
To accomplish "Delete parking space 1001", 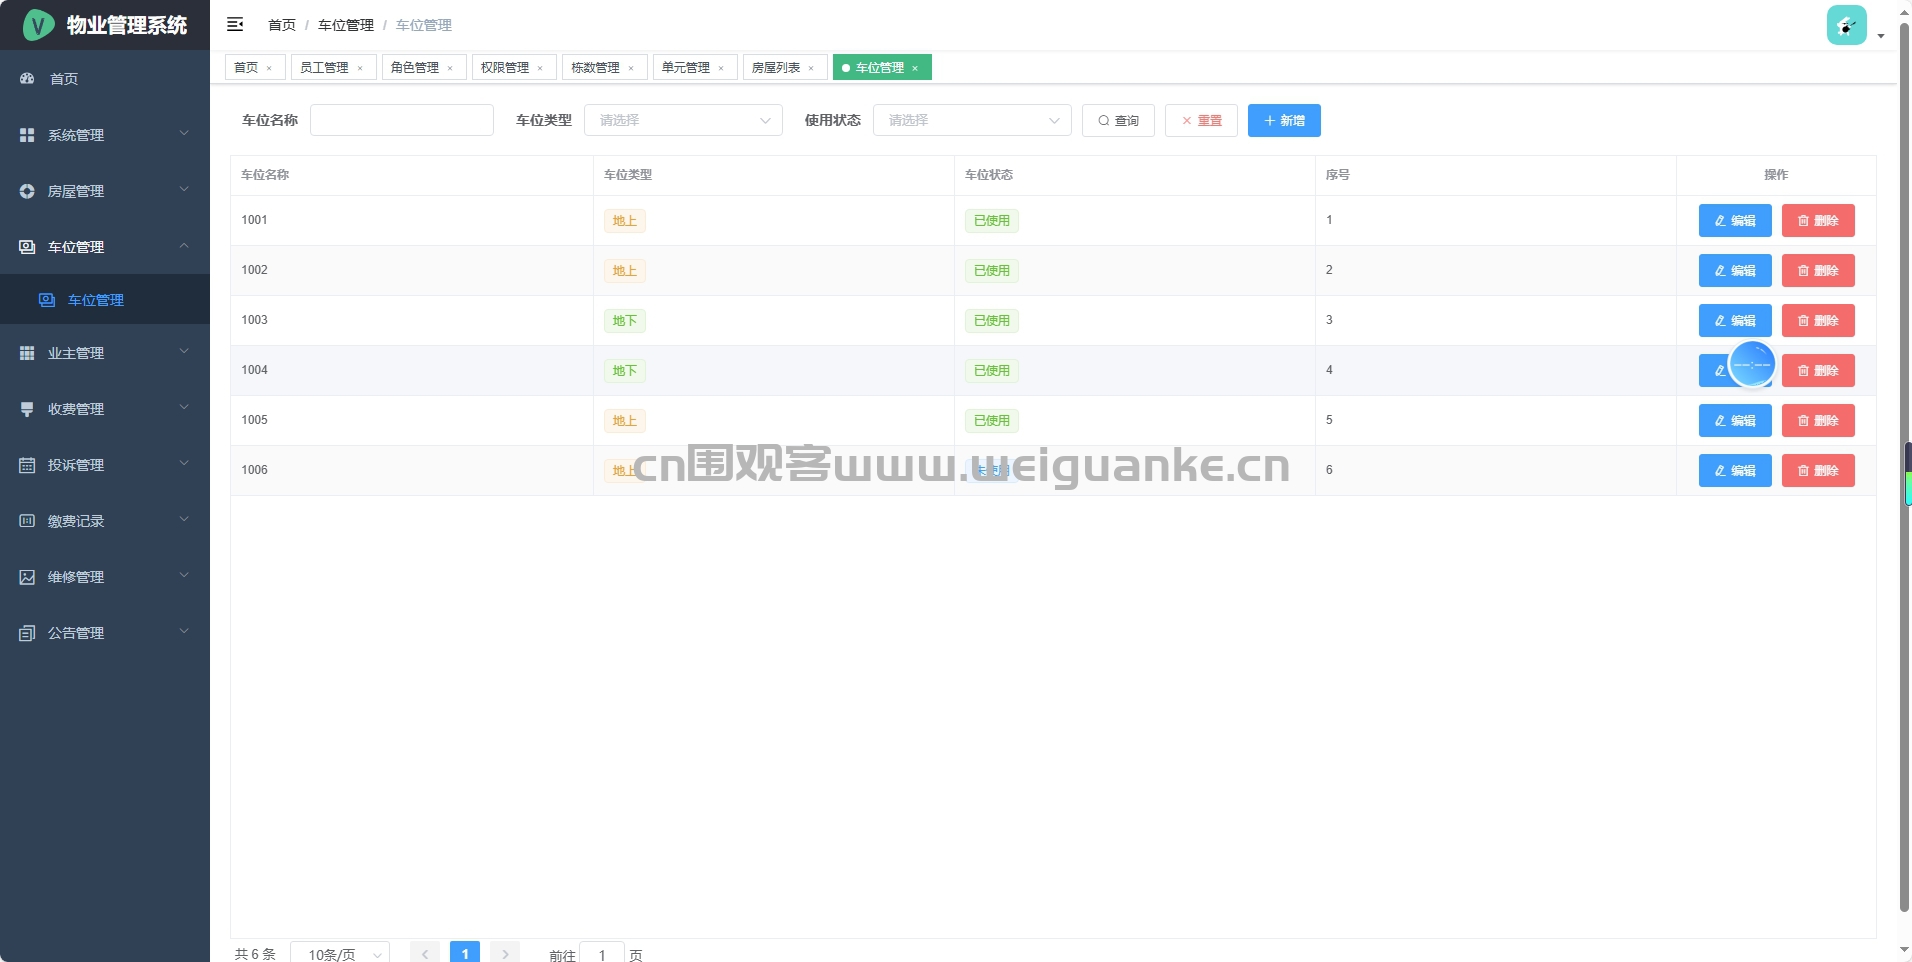I will pos(1818,220).
